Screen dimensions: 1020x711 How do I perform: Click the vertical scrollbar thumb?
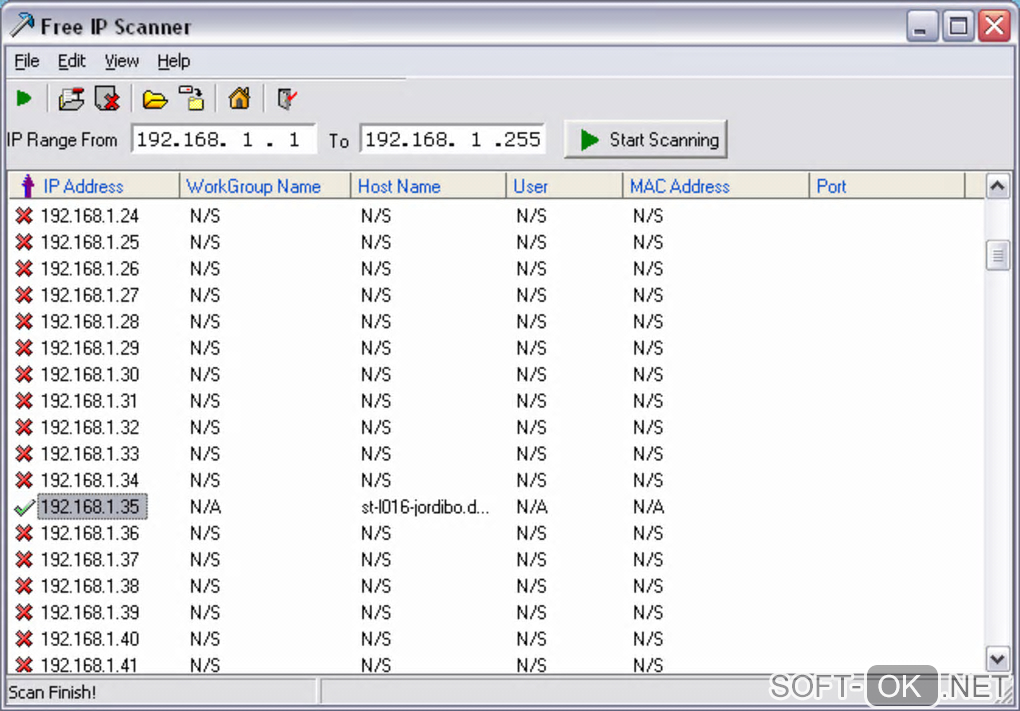tap(997, 256)
